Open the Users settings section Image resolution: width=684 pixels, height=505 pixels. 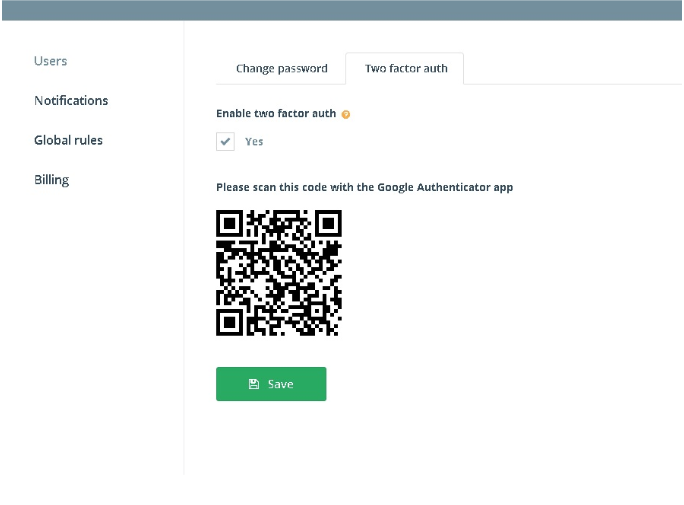pos(51,61)
